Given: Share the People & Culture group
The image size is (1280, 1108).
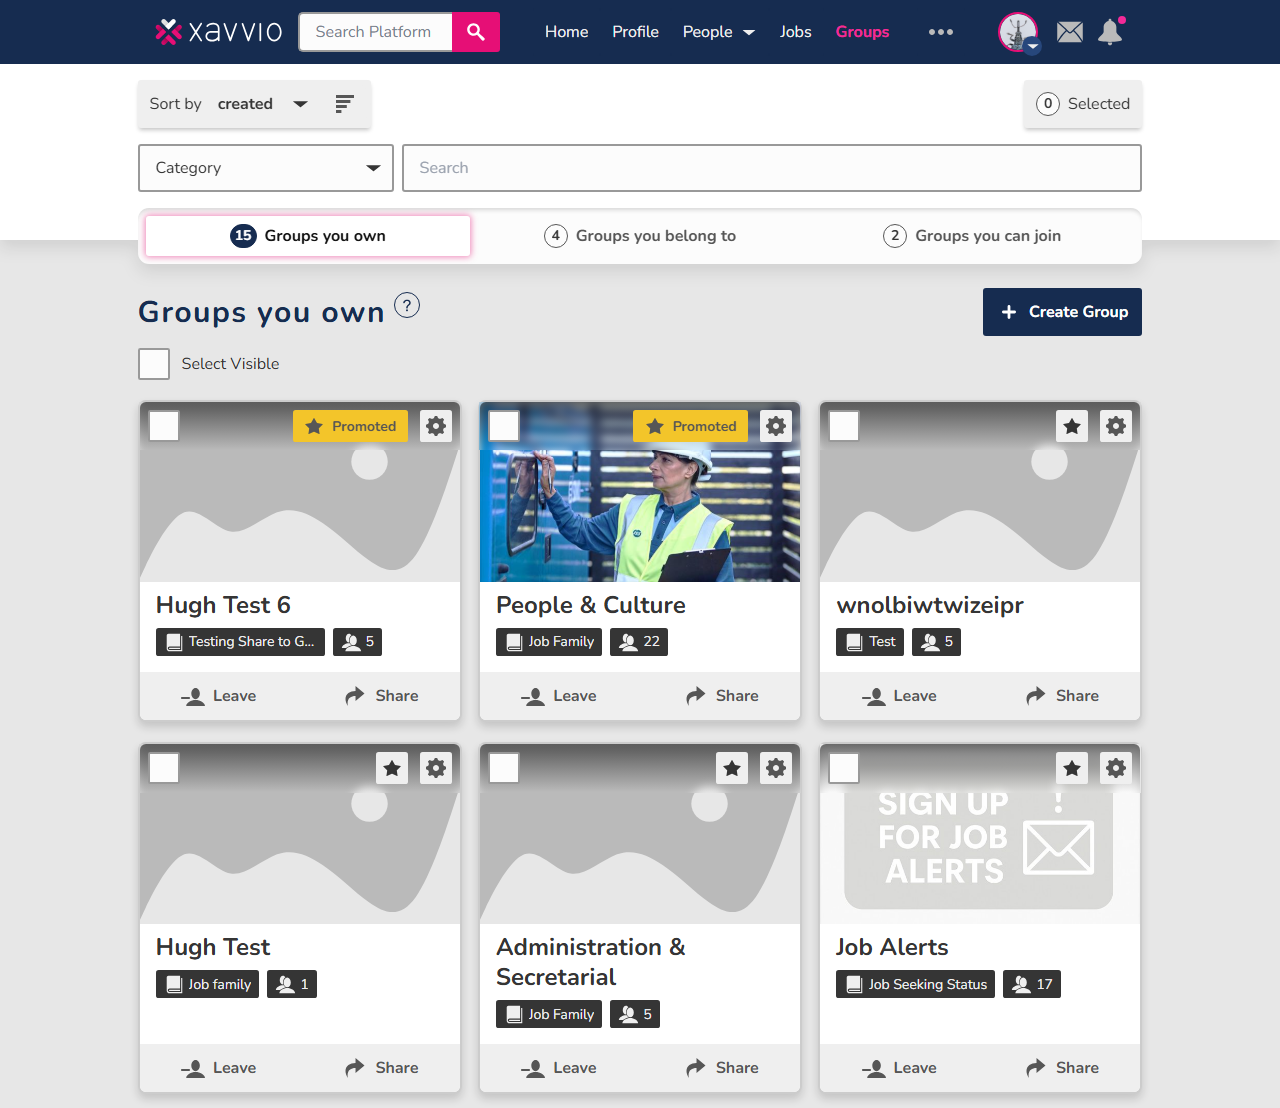Looking at the screenshot, I should pos(722,696).
